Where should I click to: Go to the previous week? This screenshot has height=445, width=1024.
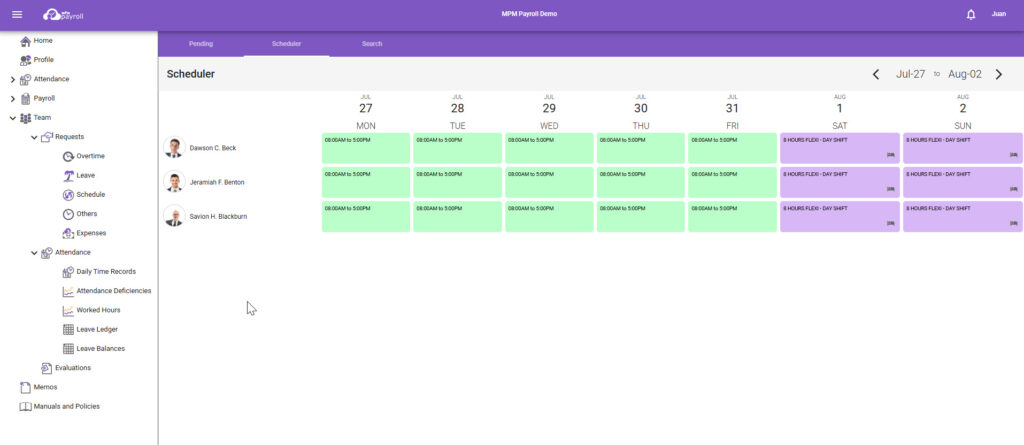coord(876,74)
